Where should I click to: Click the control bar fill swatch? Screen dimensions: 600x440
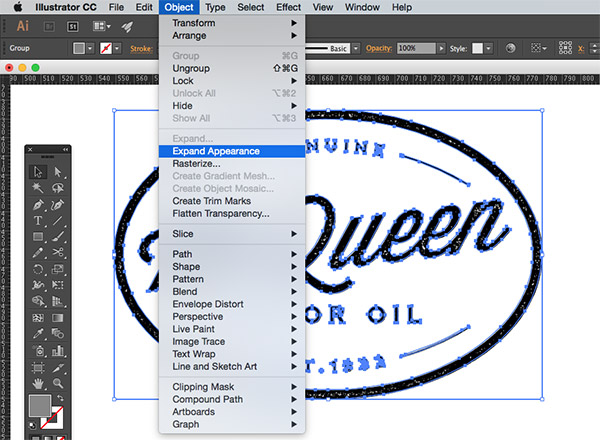pyautogui.click(x=79, y=49)
